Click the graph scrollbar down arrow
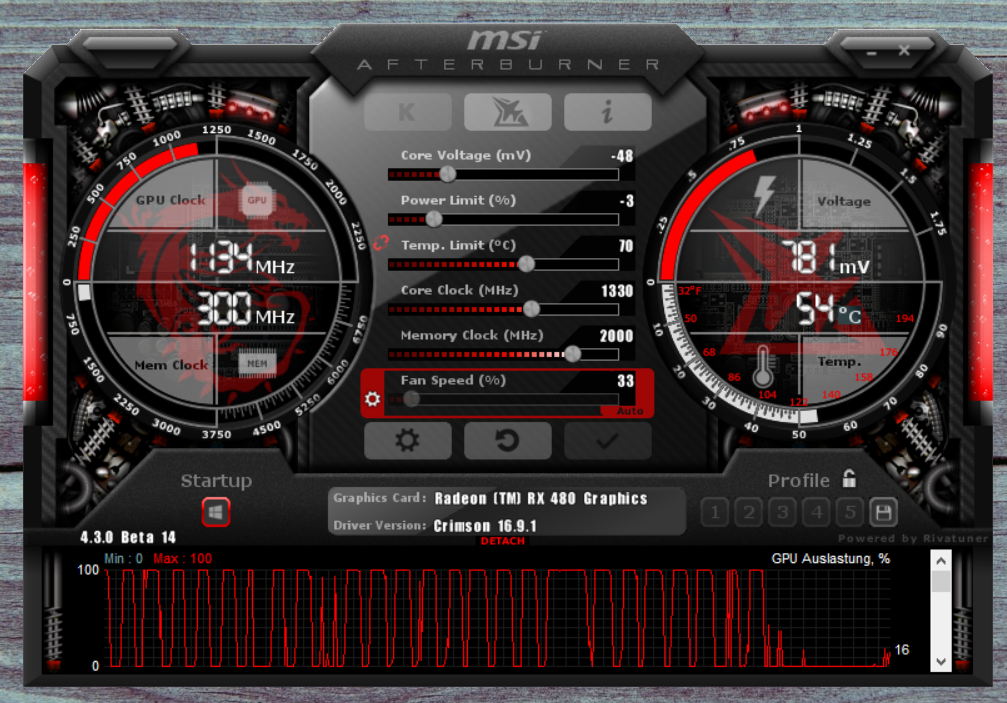This screenshot has width=1007, height=703. click(941, 661)
